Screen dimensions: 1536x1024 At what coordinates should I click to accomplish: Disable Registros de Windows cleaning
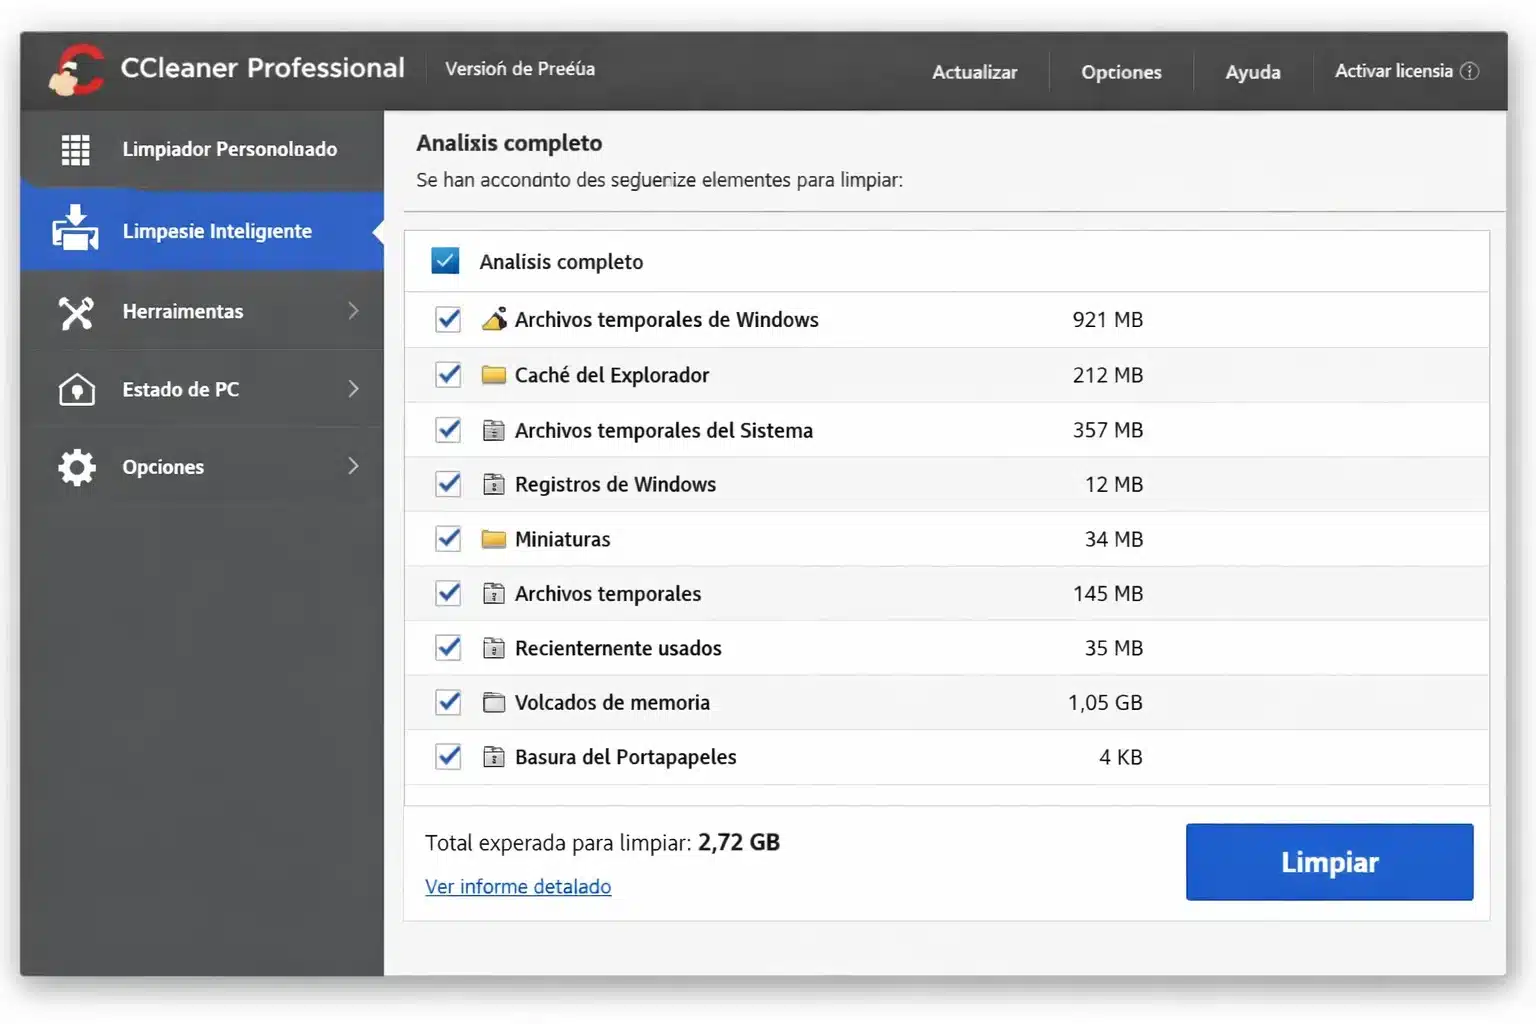tap(447, 484)
